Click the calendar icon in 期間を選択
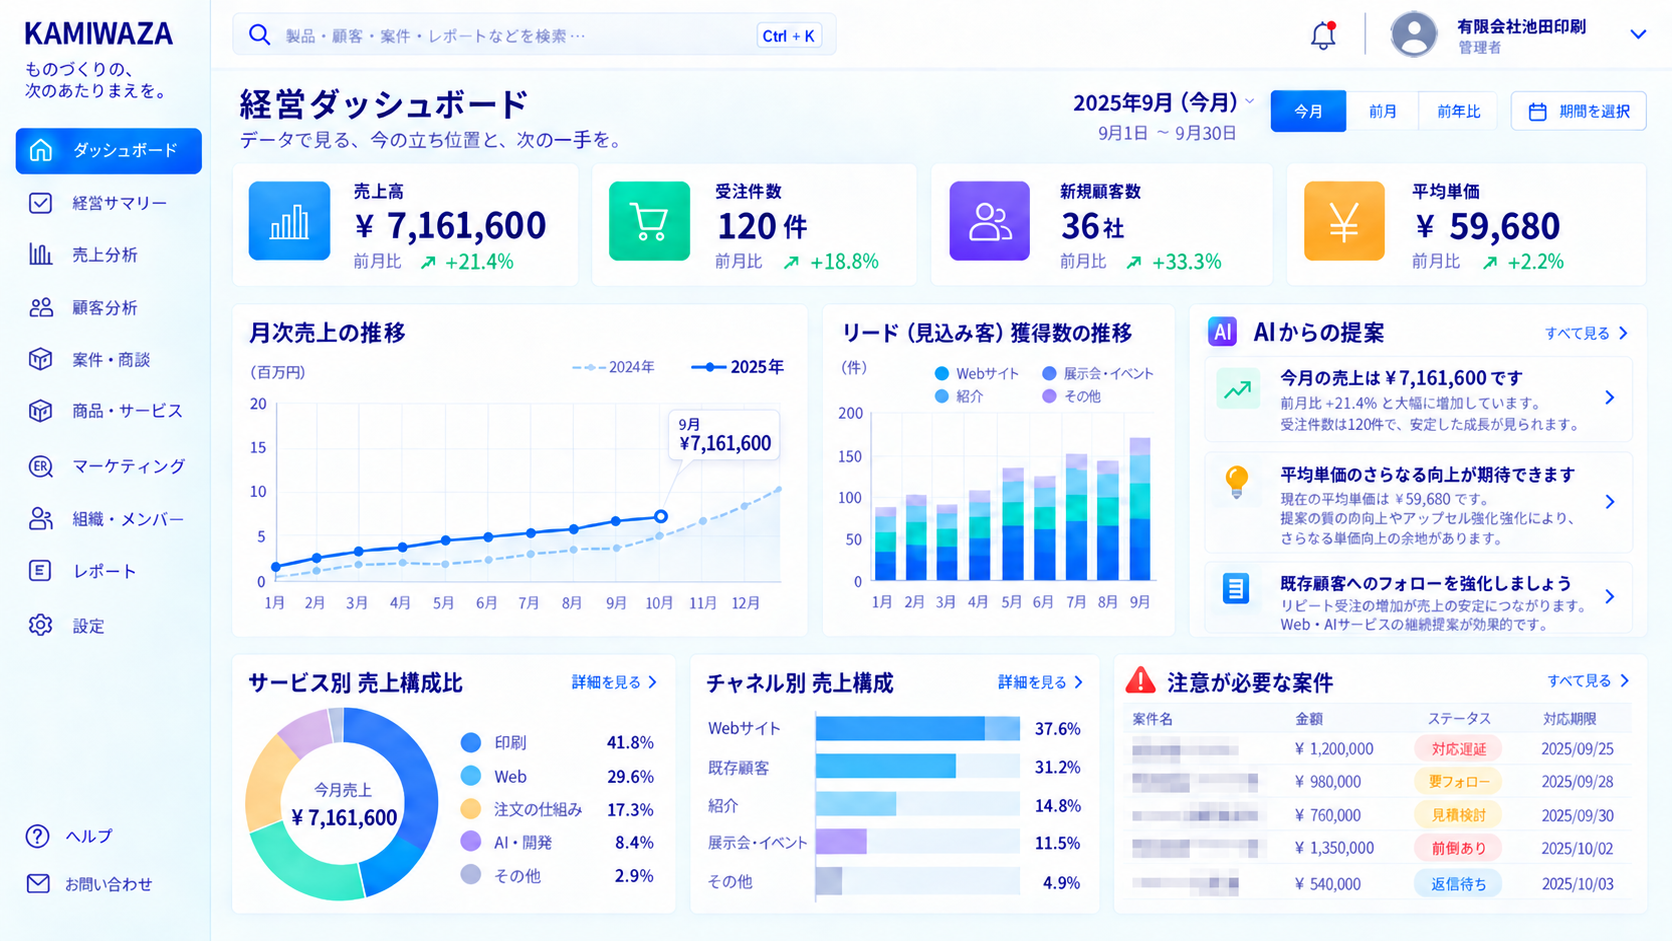This screenshot has width=1672, height=941. [1538, 112]
